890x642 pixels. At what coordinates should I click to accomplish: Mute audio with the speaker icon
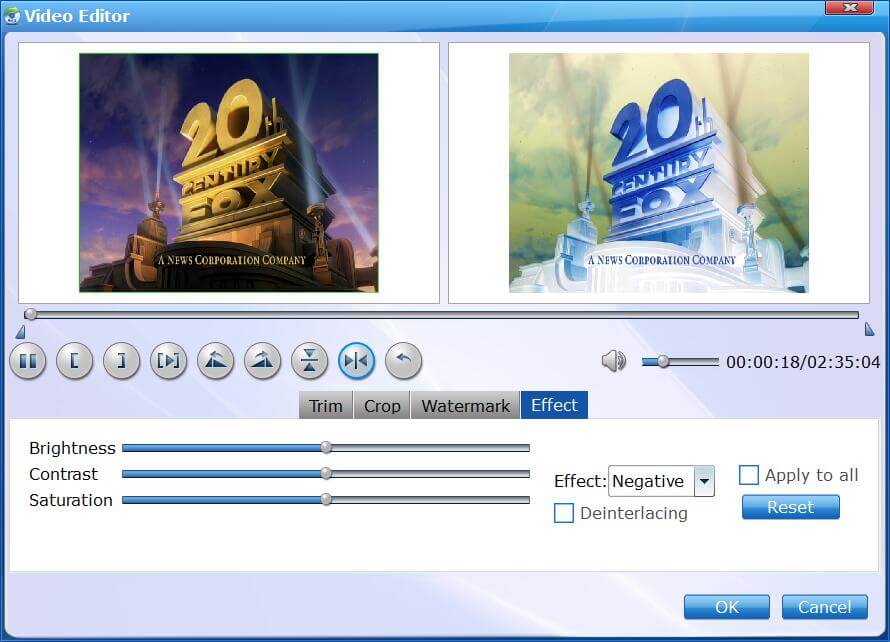click(613, 361)
